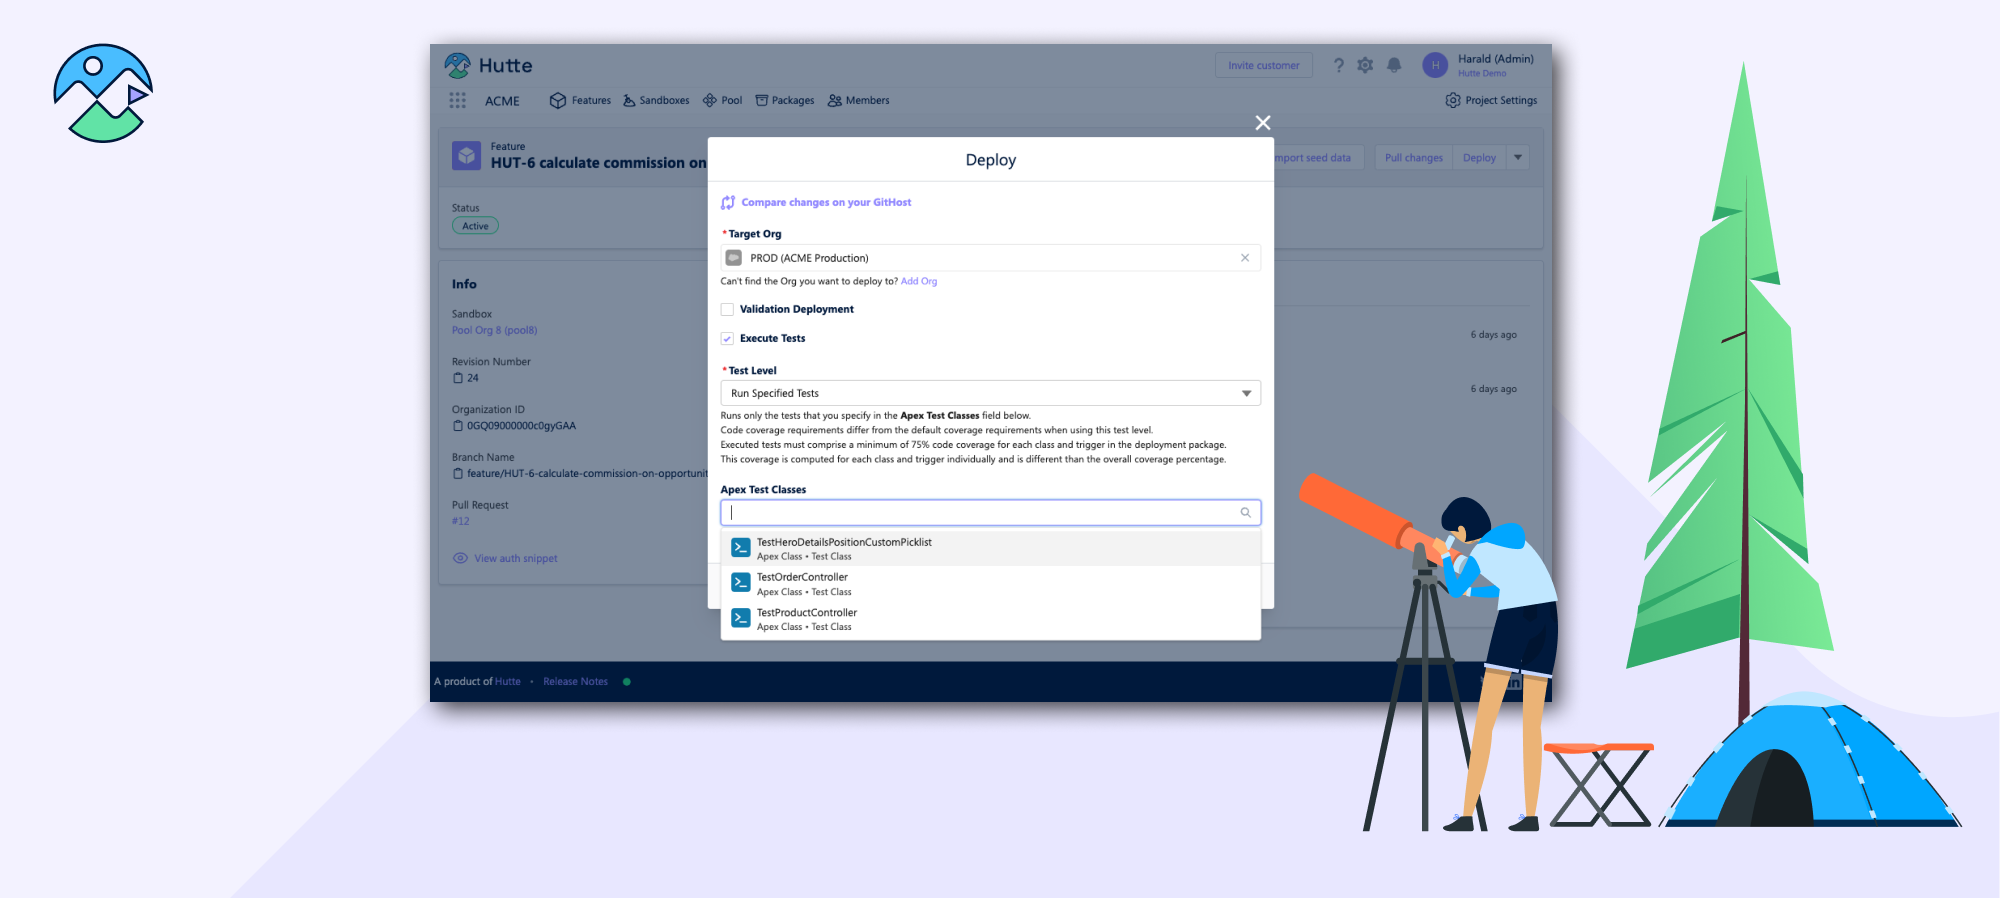2000x898 pixels.
Task: Copy the branch name via clipboard icon
Action: point(458,474)
